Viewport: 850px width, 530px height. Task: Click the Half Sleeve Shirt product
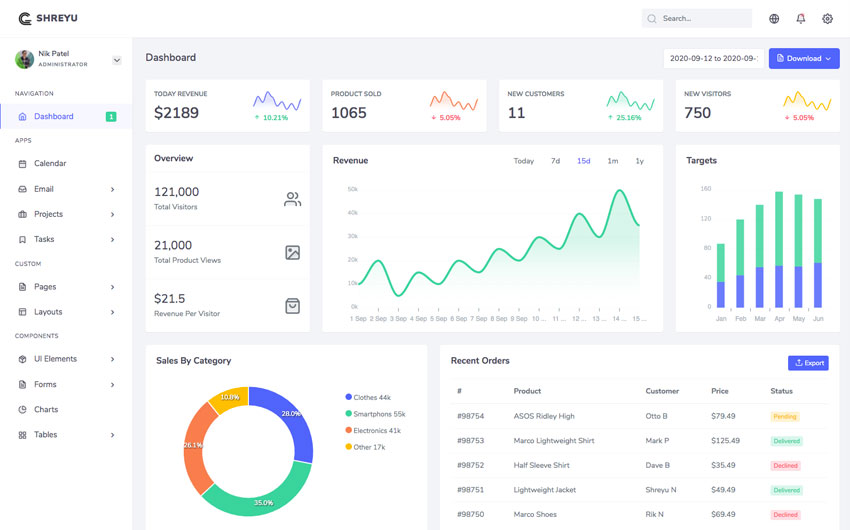point(541,466)
